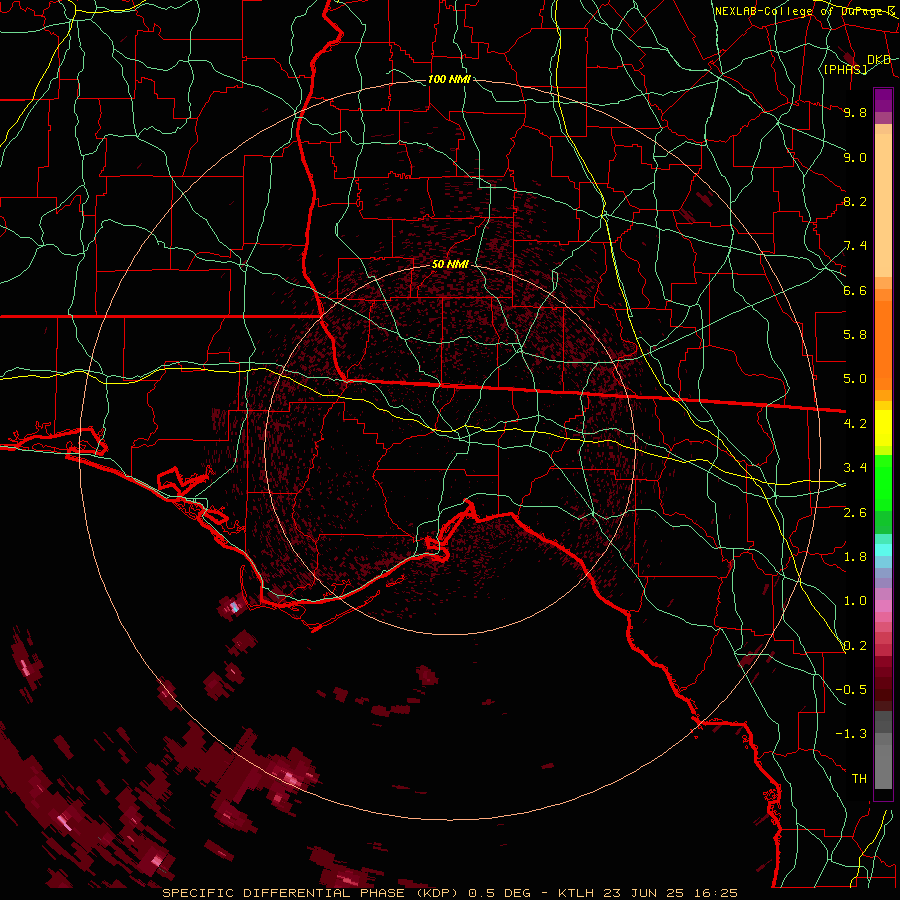
Task: Click the -1.3 scale value
Action: coord(851,734)
